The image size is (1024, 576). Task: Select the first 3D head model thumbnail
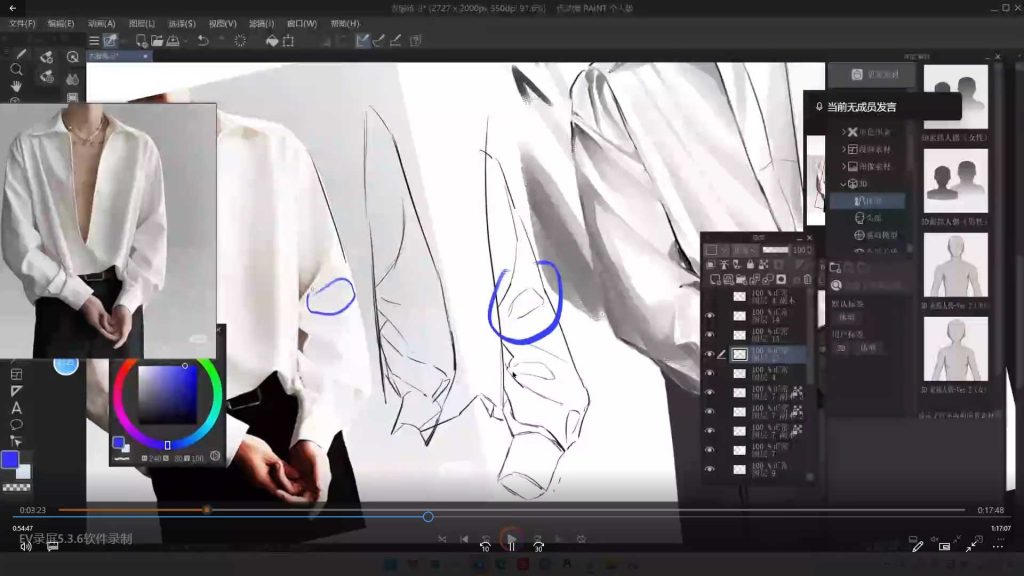tap(955, 96)
